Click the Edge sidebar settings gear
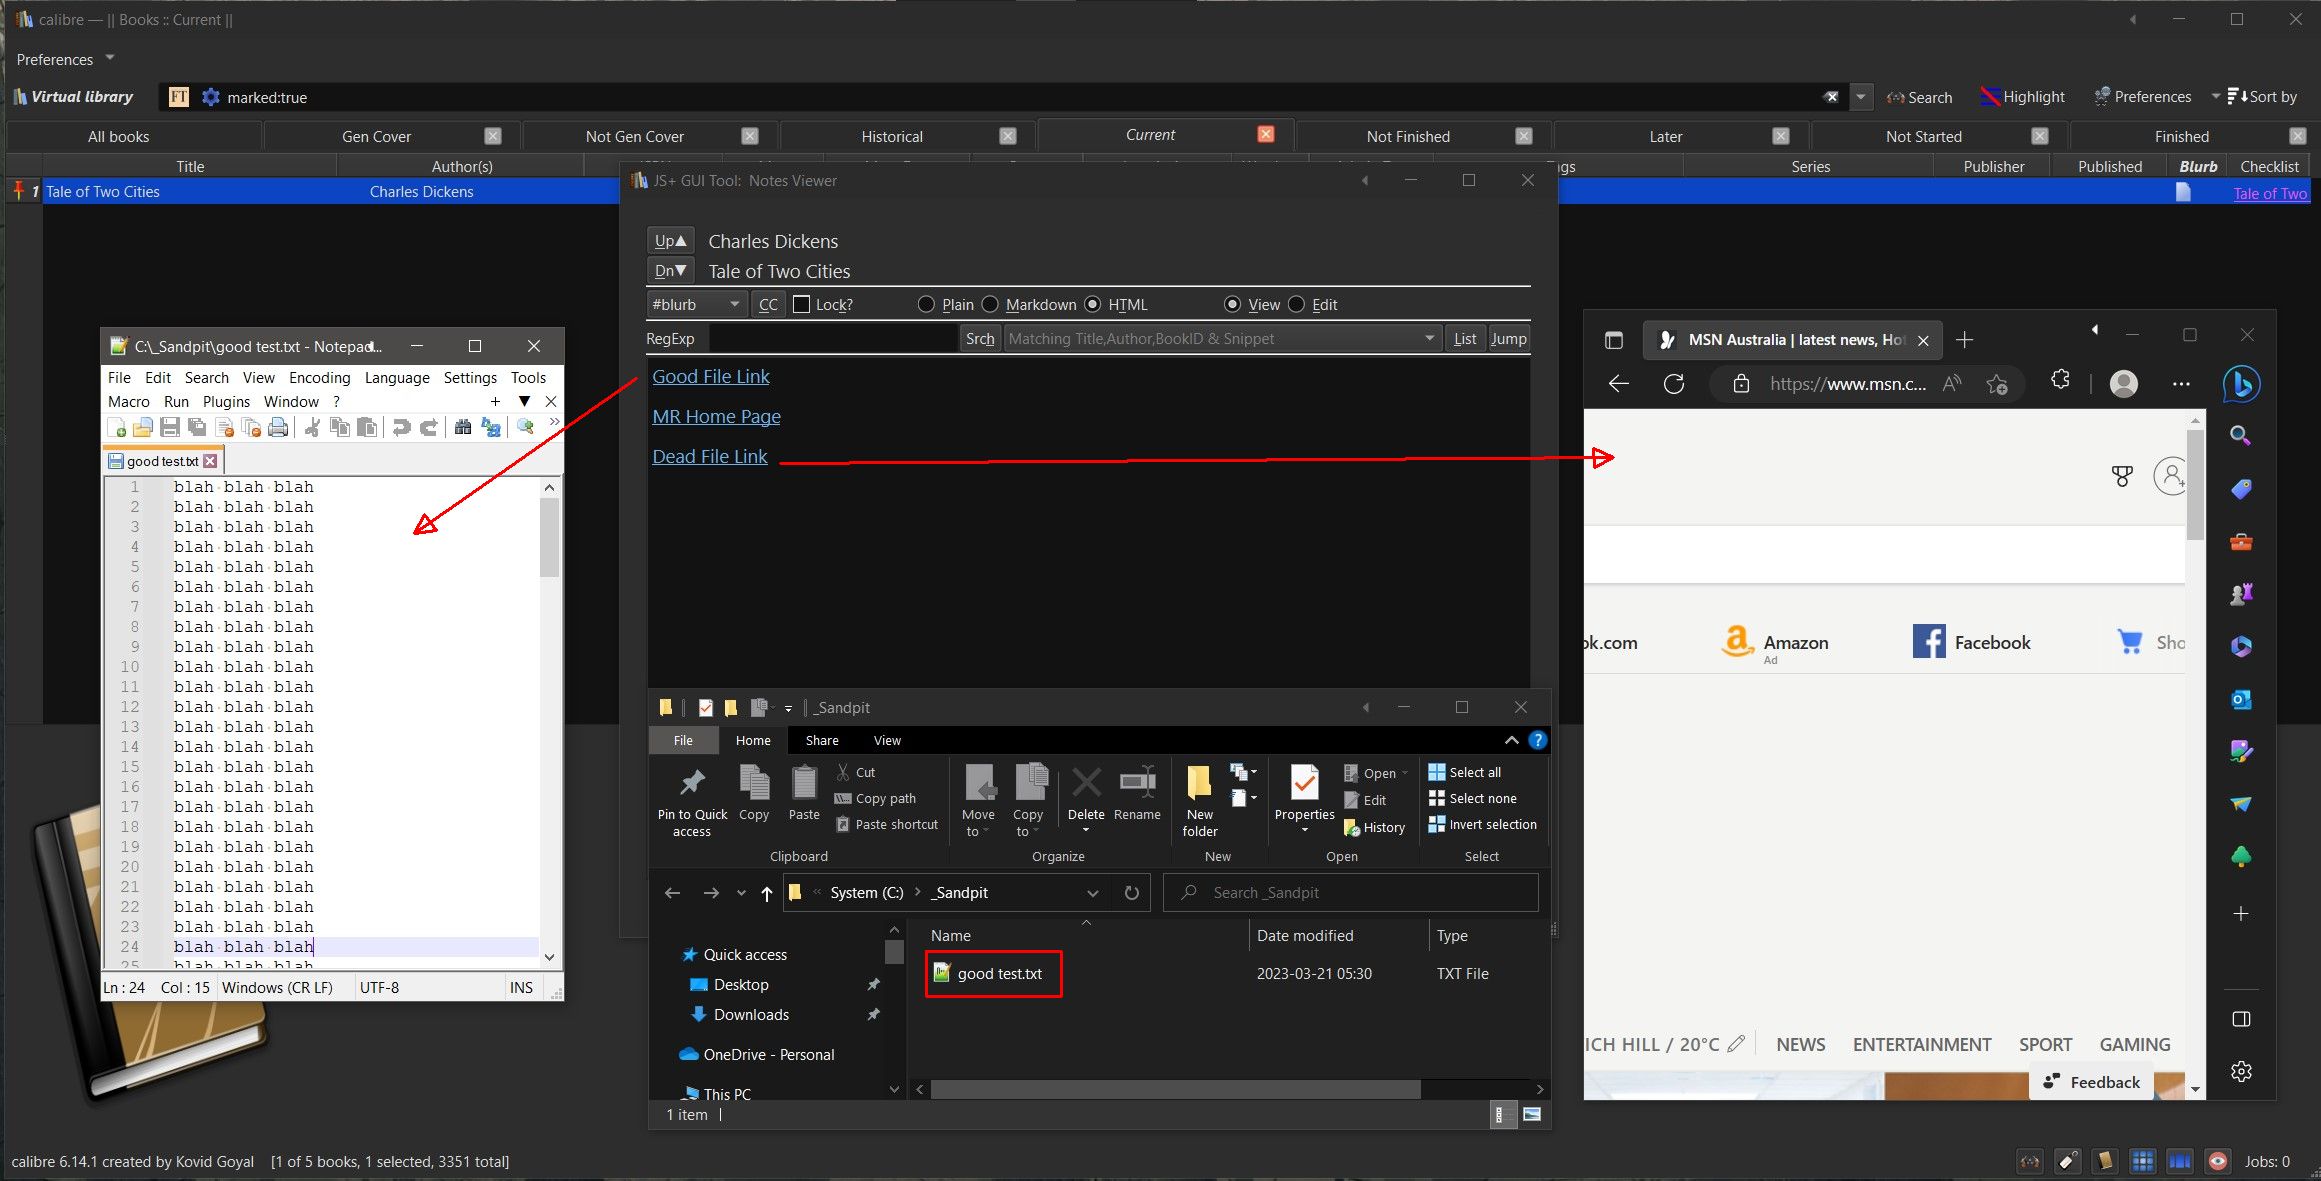 (x=2241, y=1071)
